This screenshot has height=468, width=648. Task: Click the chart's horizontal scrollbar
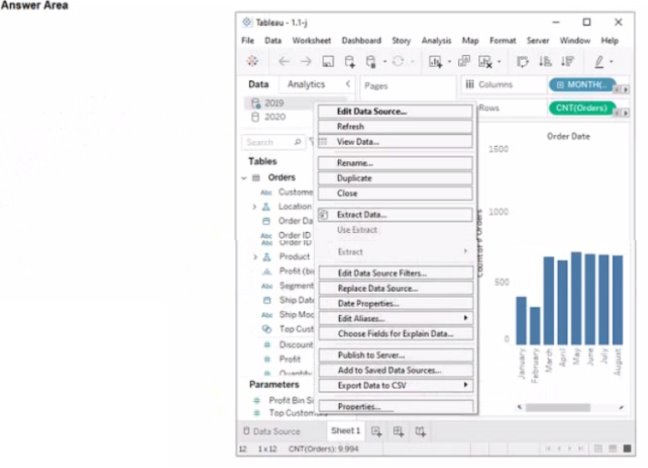click(558, 408)
